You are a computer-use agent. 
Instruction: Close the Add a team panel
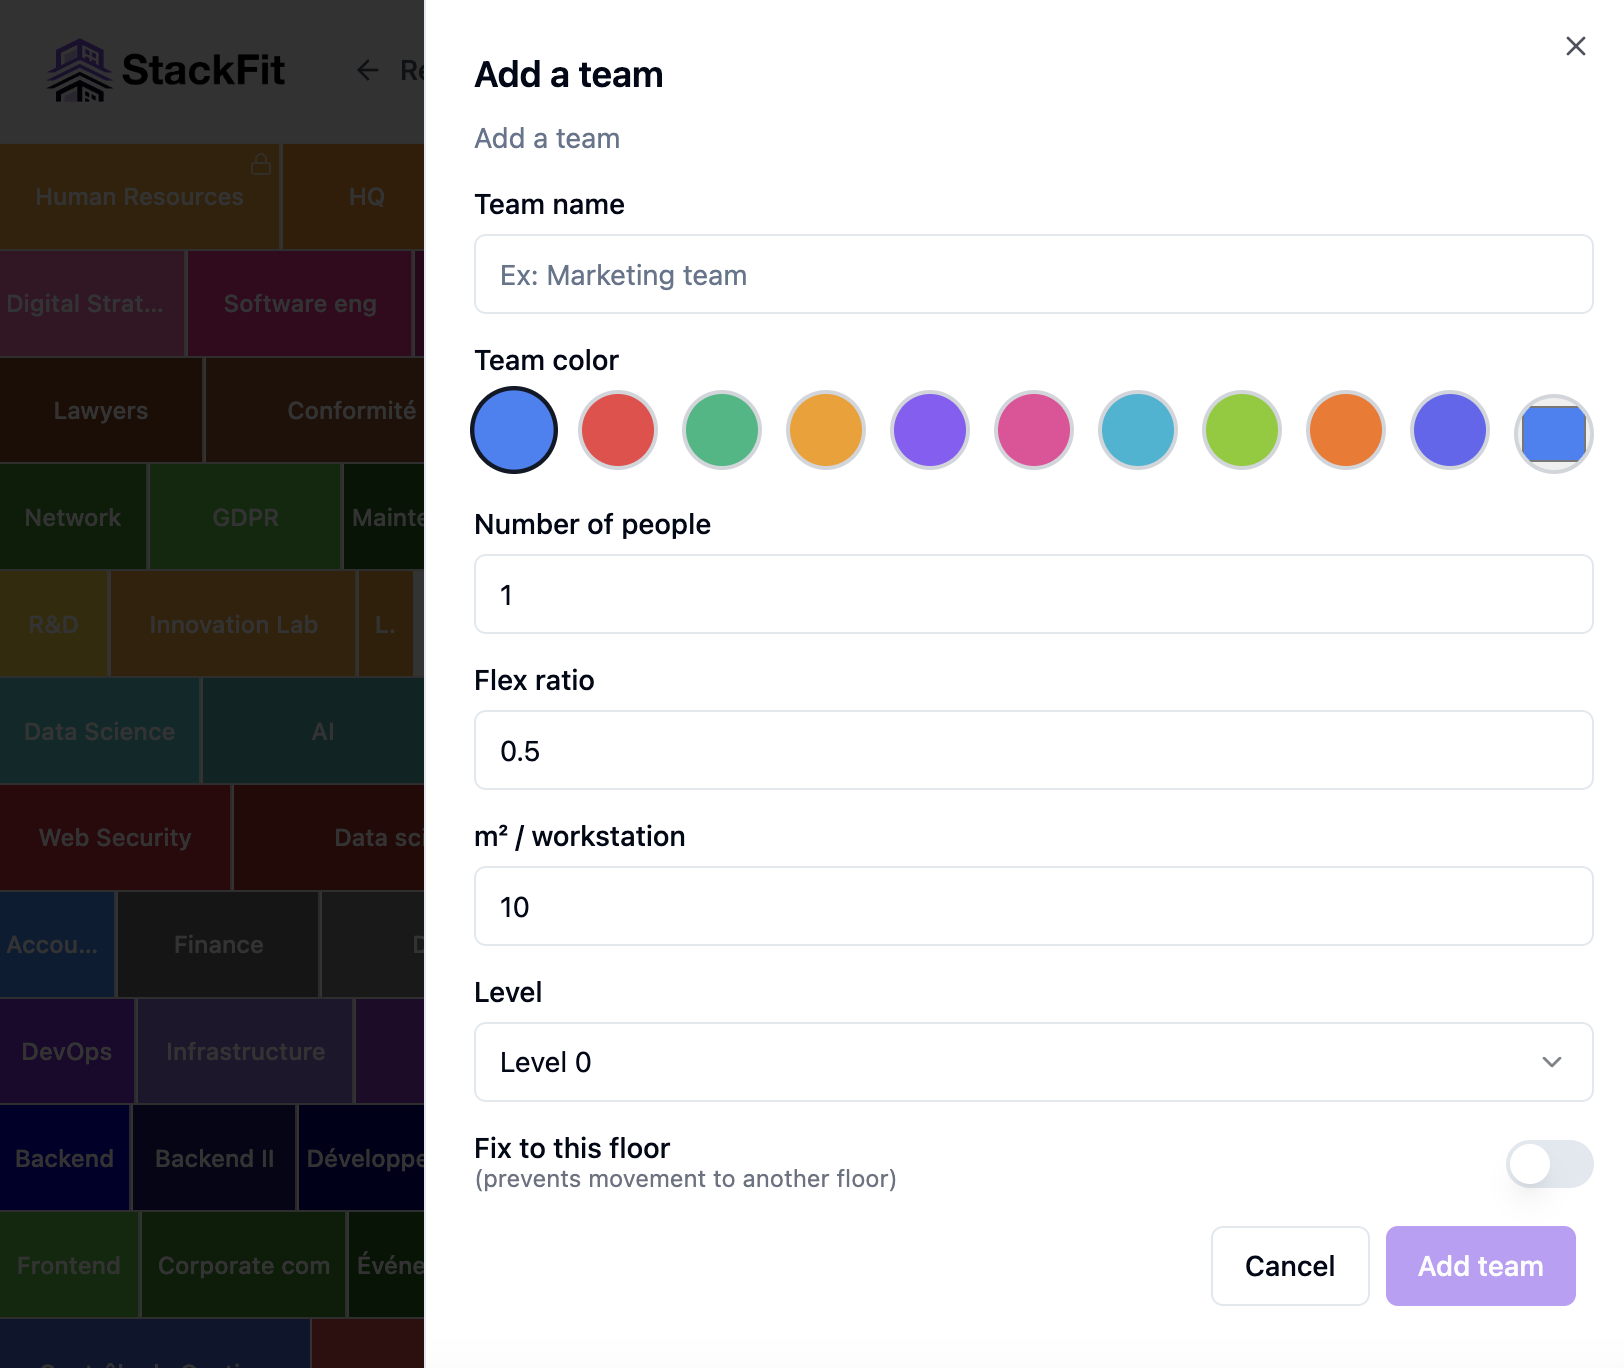tap(1575, 46)
